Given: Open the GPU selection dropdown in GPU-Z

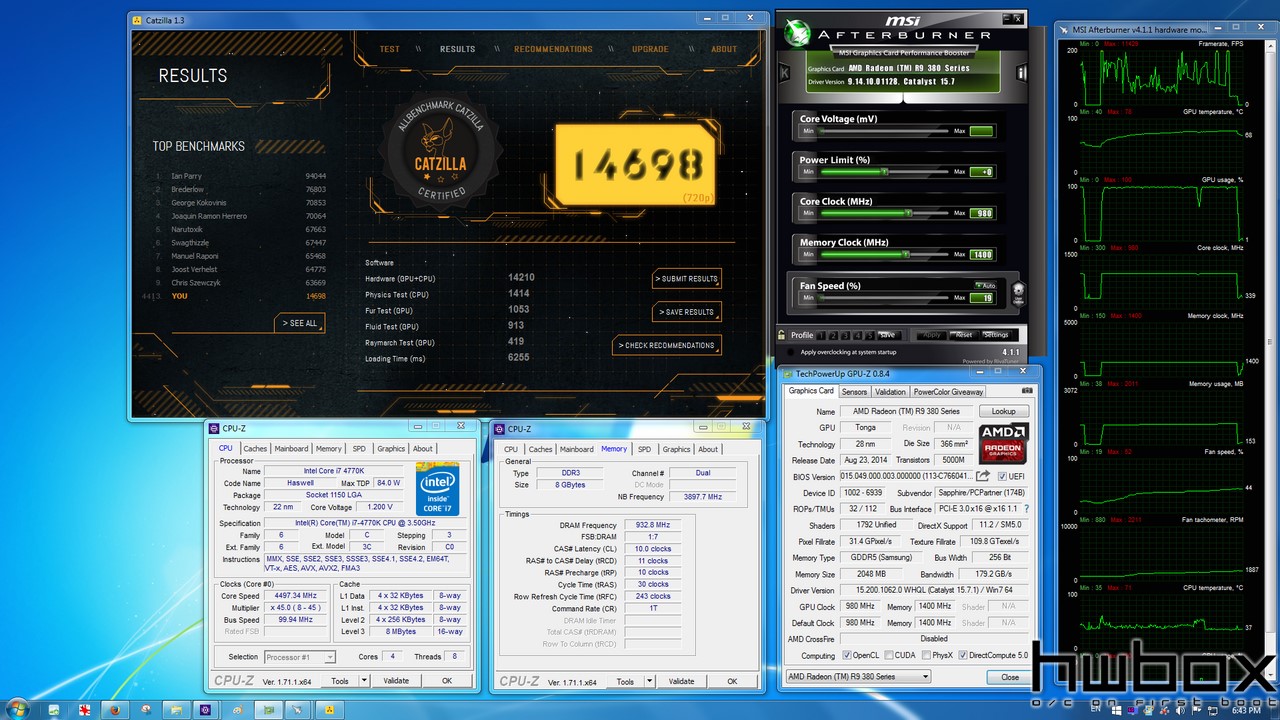Looking at the screenshot, I should [x=858, y=676].
